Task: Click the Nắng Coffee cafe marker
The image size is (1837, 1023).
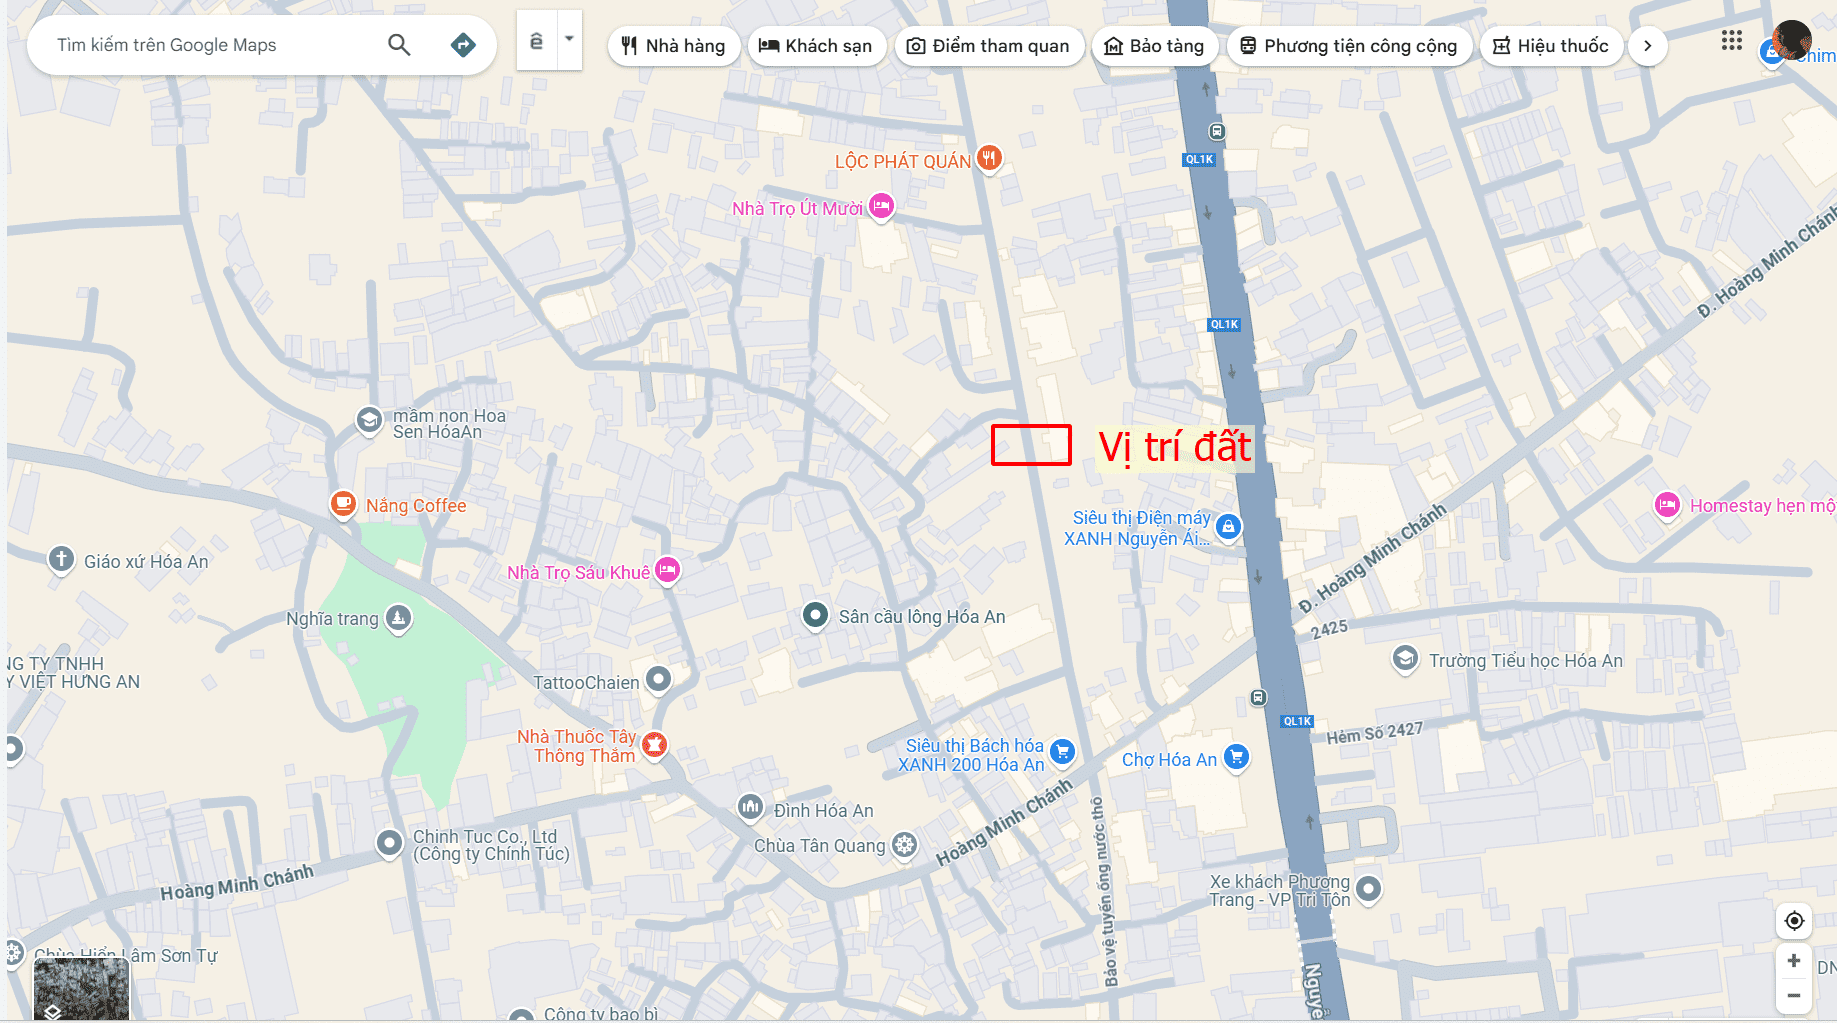Action: coord(343,503)
